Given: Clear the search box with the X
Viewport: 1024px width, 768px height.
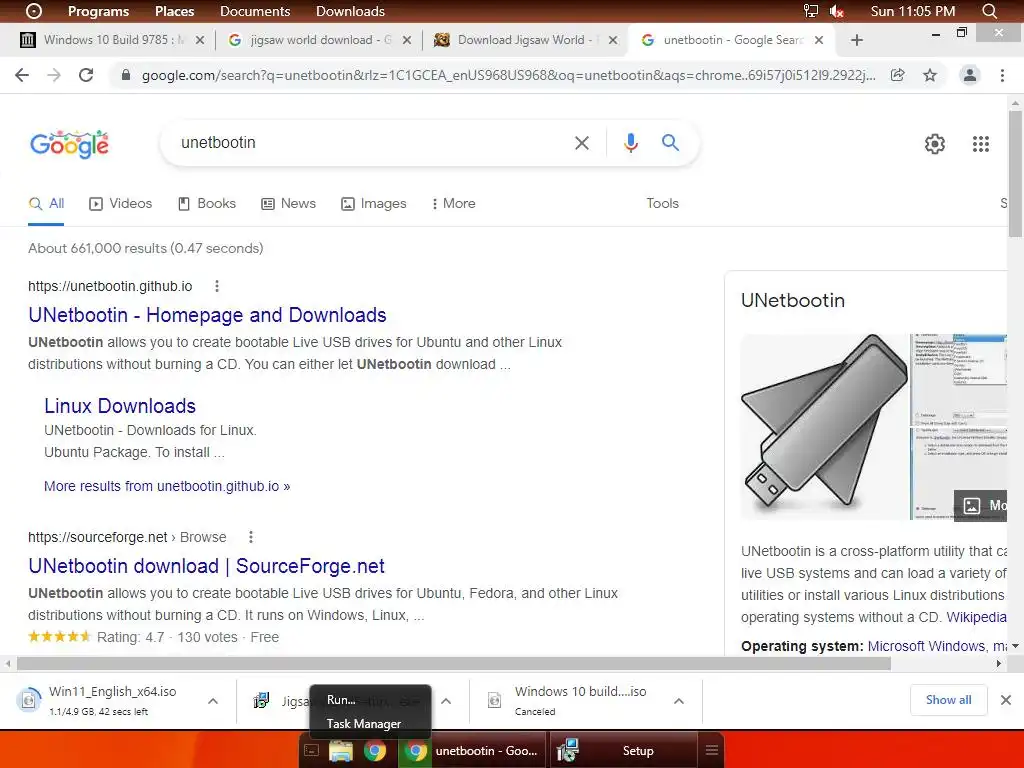Looking at the screenshot, I should click(581, 142).
